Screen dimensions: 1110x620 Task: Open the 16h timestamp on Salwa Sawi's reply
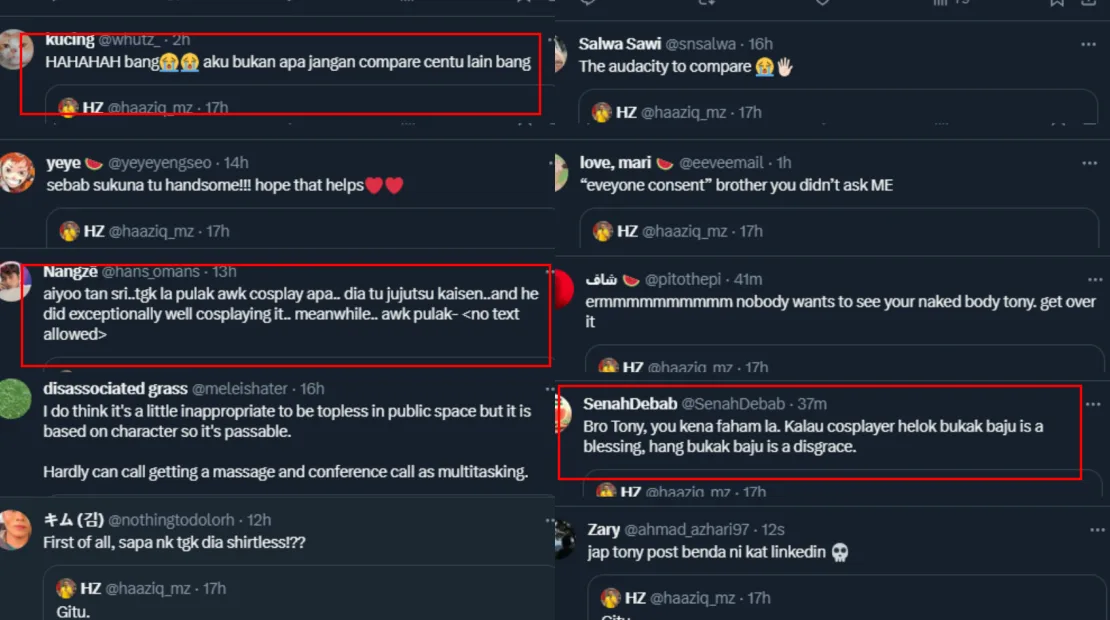[x=760, y=44]
